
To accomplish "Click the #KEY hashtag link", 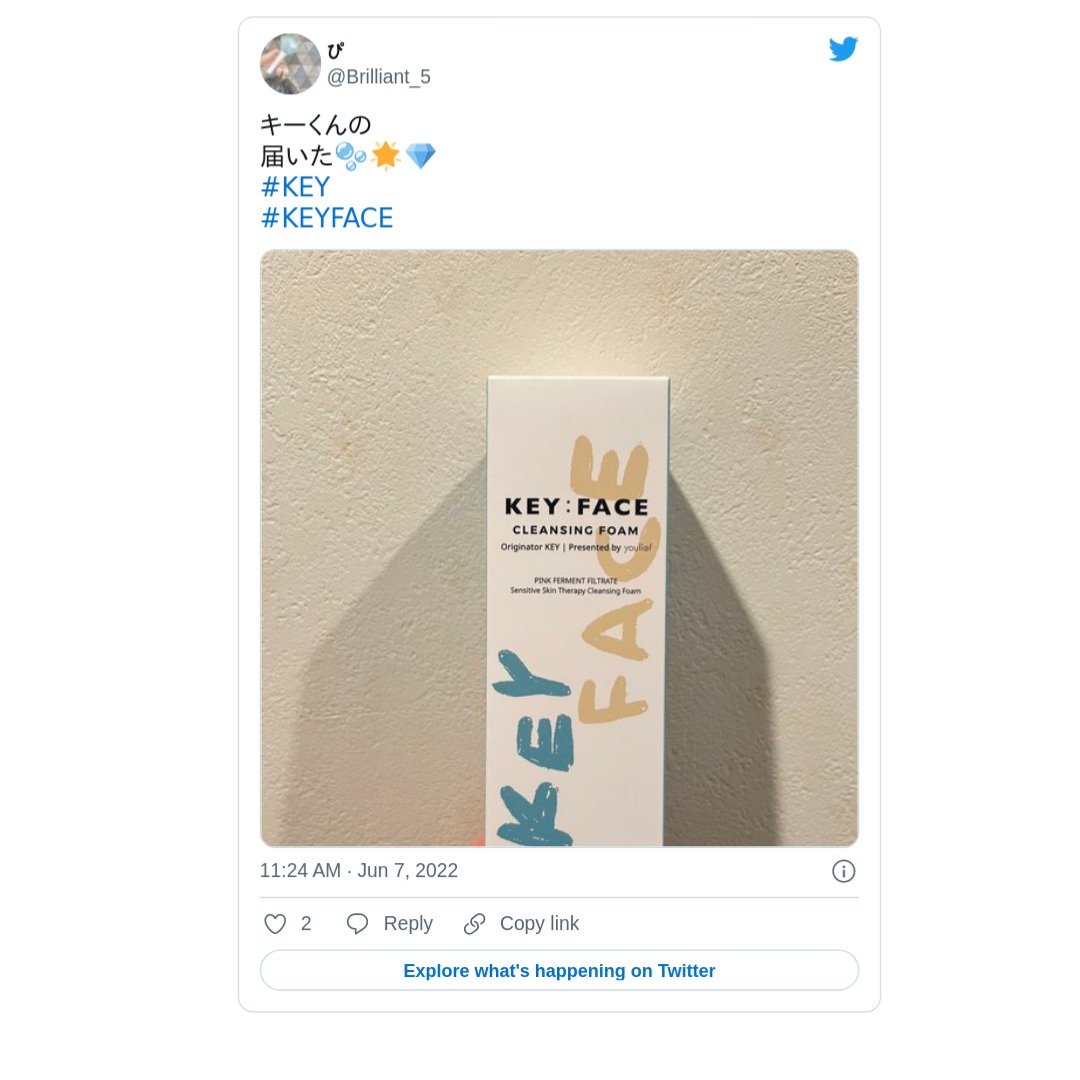I will 295,187.
